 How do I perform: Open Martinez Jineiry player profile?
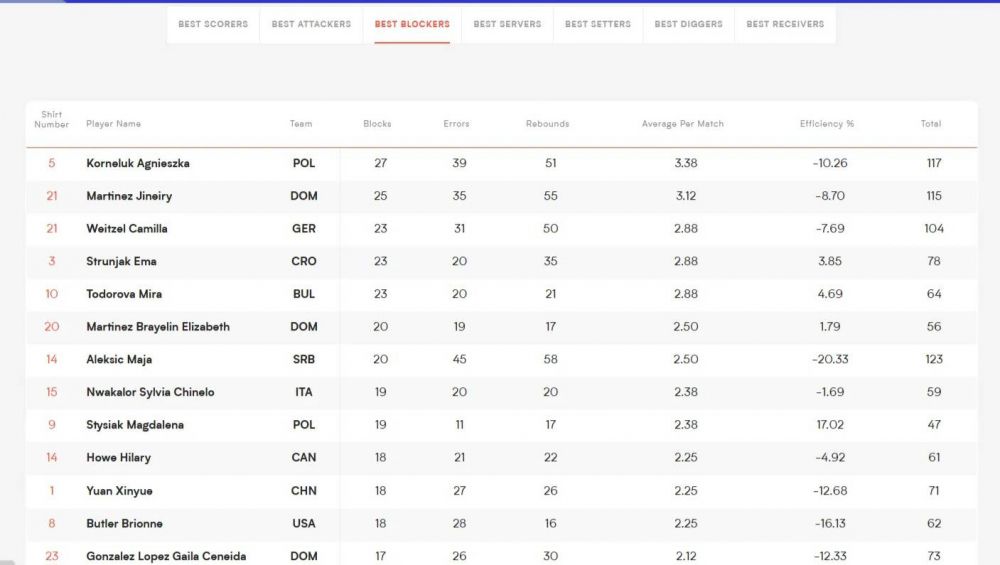coord(129,196)
